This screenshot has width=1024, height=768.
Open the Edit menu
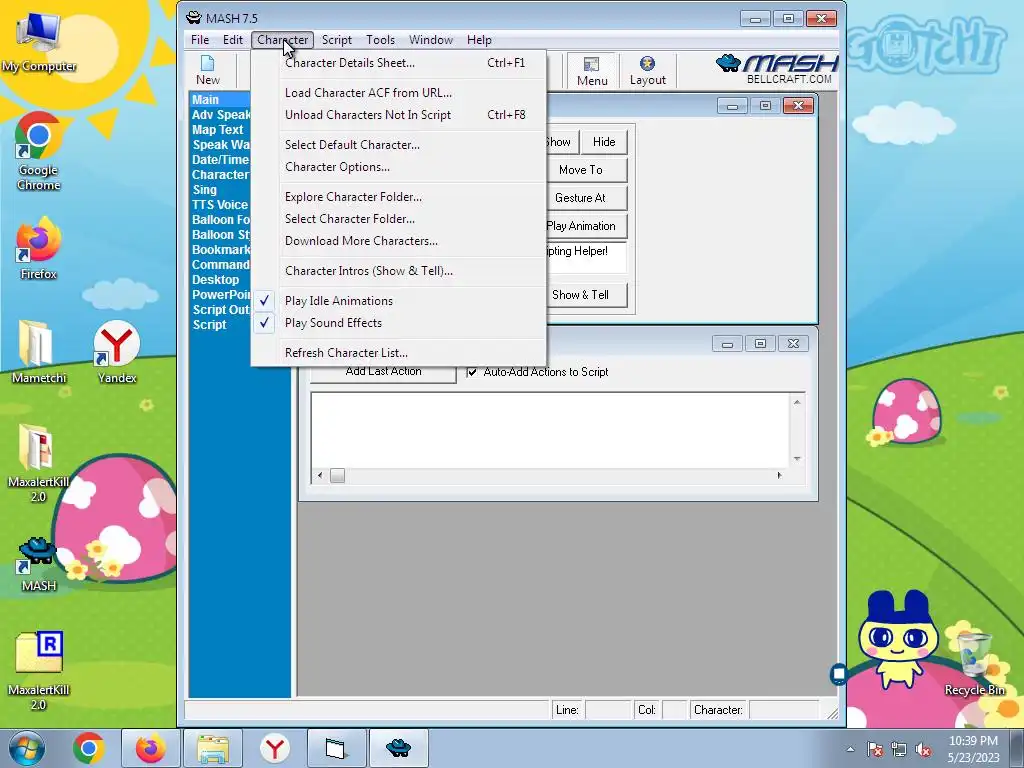(x=232, y=40)
